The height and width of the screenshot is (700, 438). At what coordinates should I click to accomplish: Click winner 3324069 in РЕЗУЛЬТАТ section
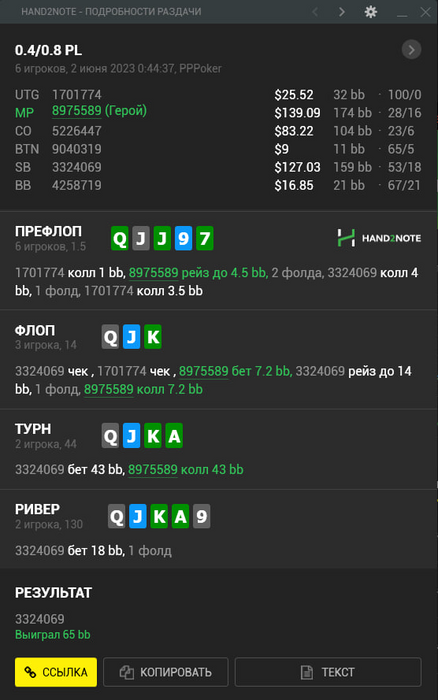point(40,619)
